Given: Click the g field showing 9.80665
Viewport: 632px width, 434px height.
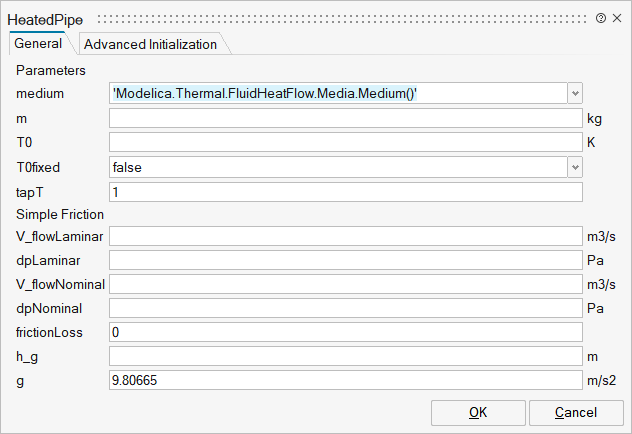Looking at the screenshot, I should (346, 380).
